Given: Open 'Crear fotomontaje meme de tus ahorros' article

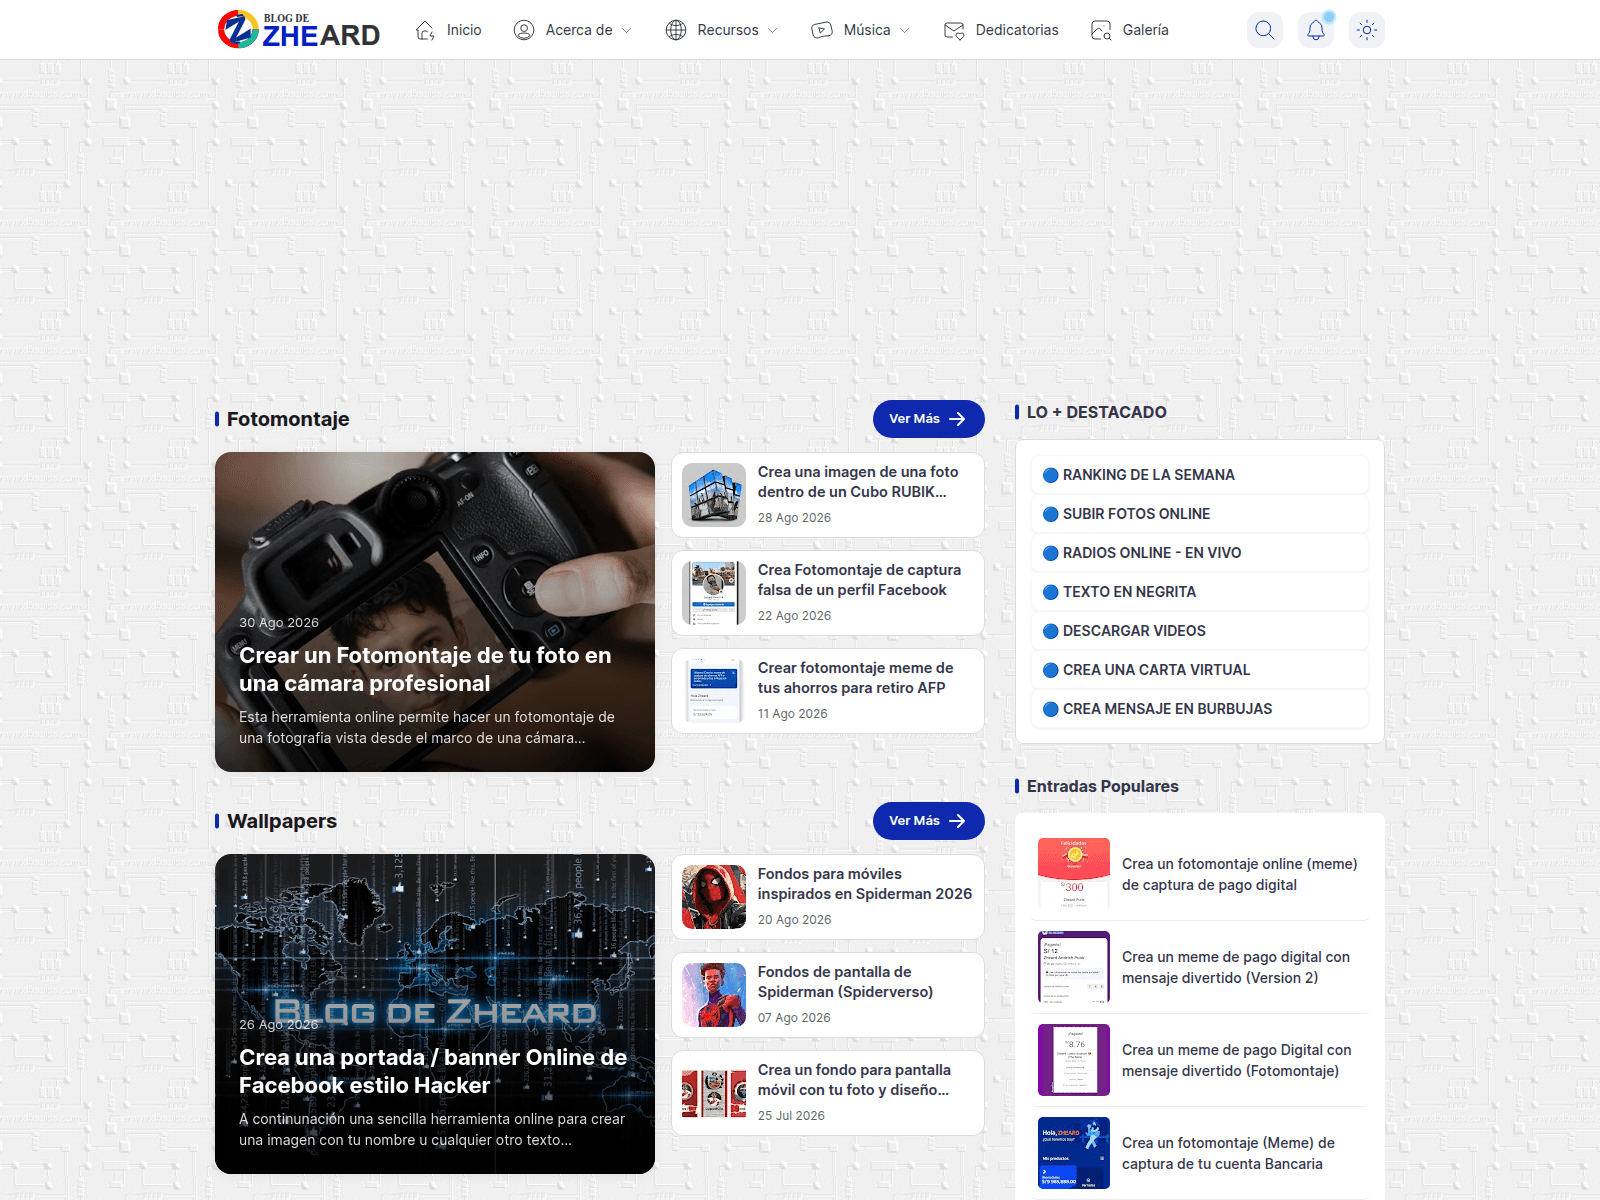Looking at the screenshot, I should [x=855, y=678].
